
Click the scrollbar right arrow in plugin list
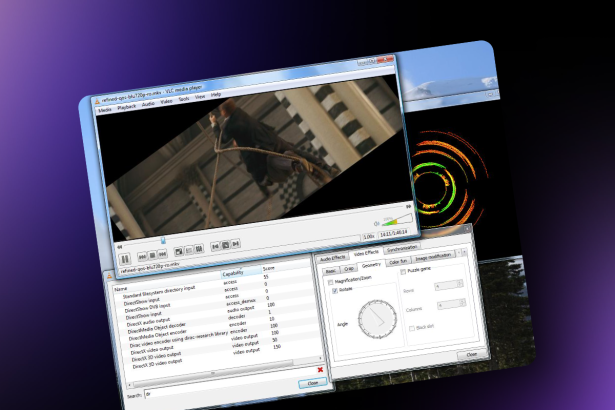320,358
